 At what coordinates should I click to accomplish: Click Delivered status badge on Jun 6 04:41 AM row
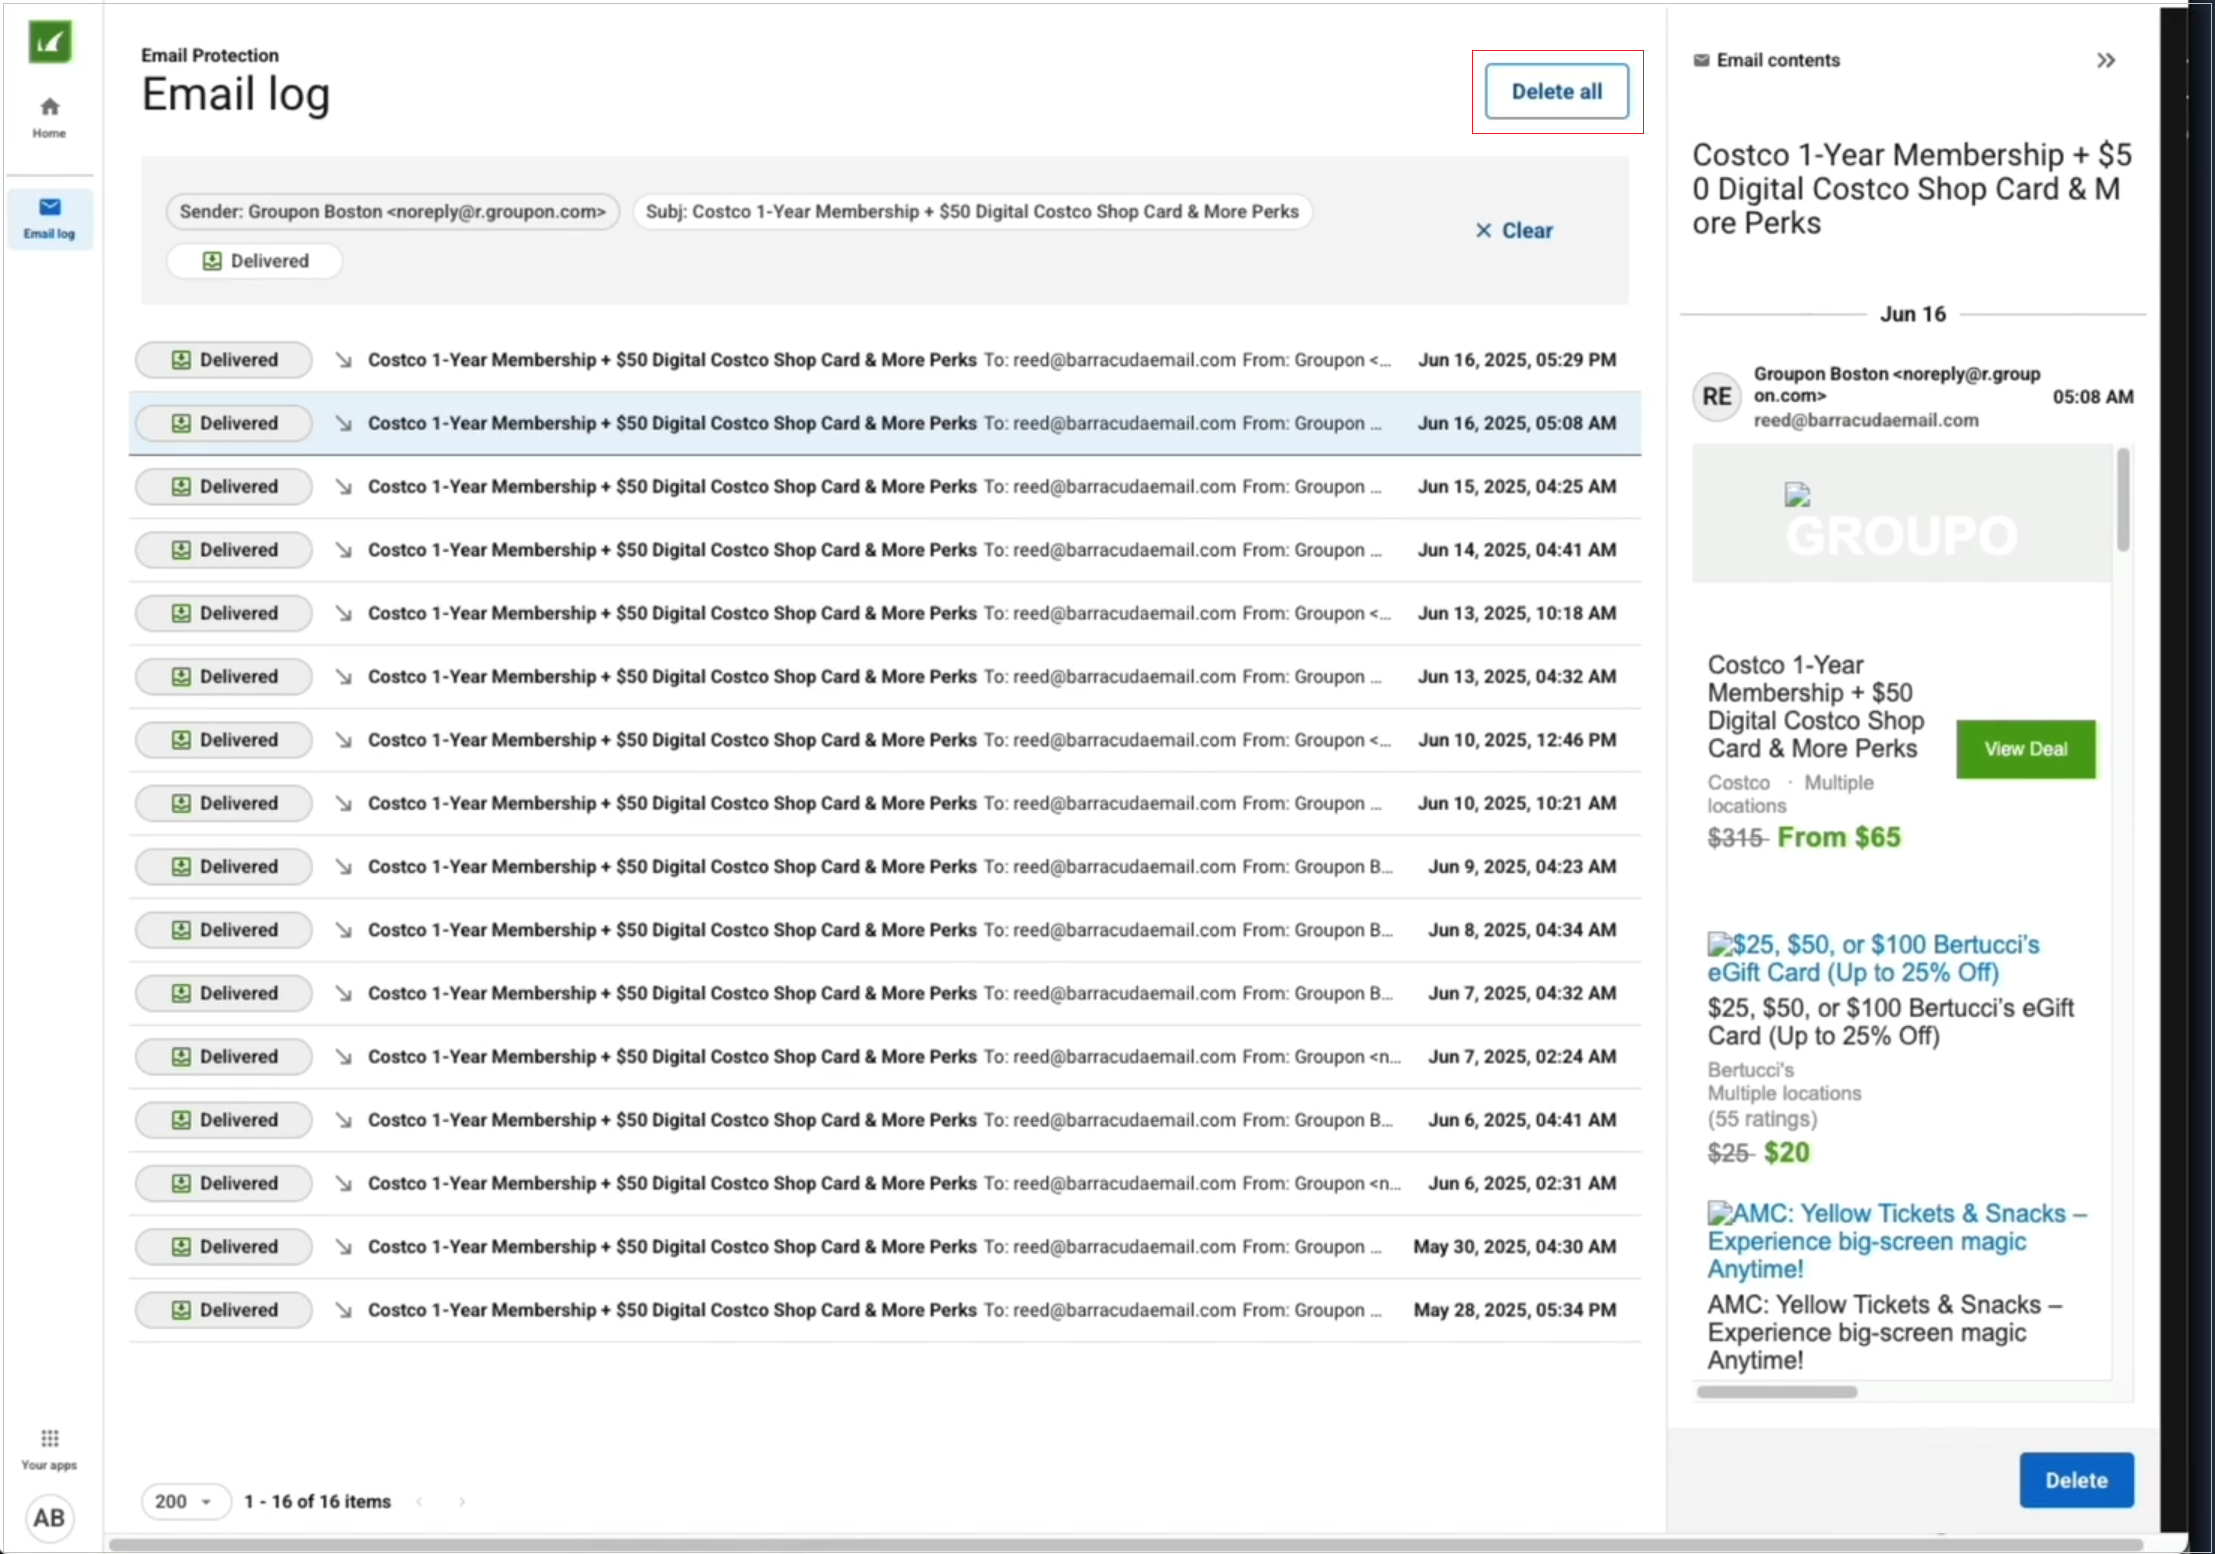[x=224, y=1120]
